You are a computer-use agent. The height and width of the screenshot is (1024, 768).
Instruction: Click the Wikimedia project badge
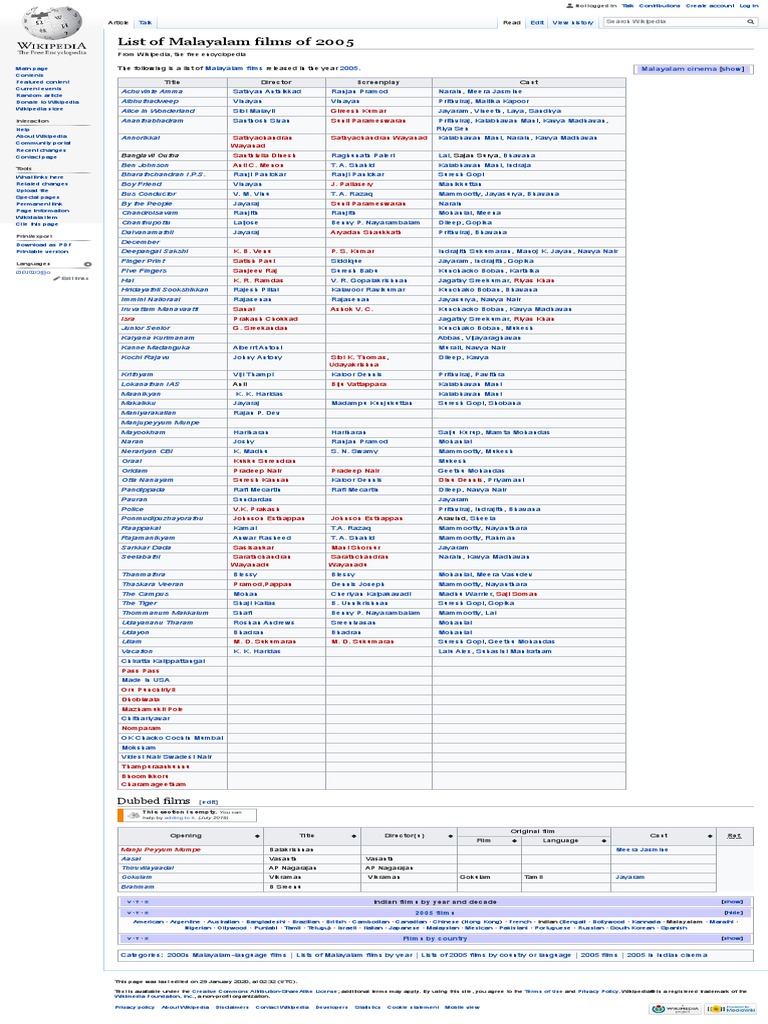click(675, 1009)
